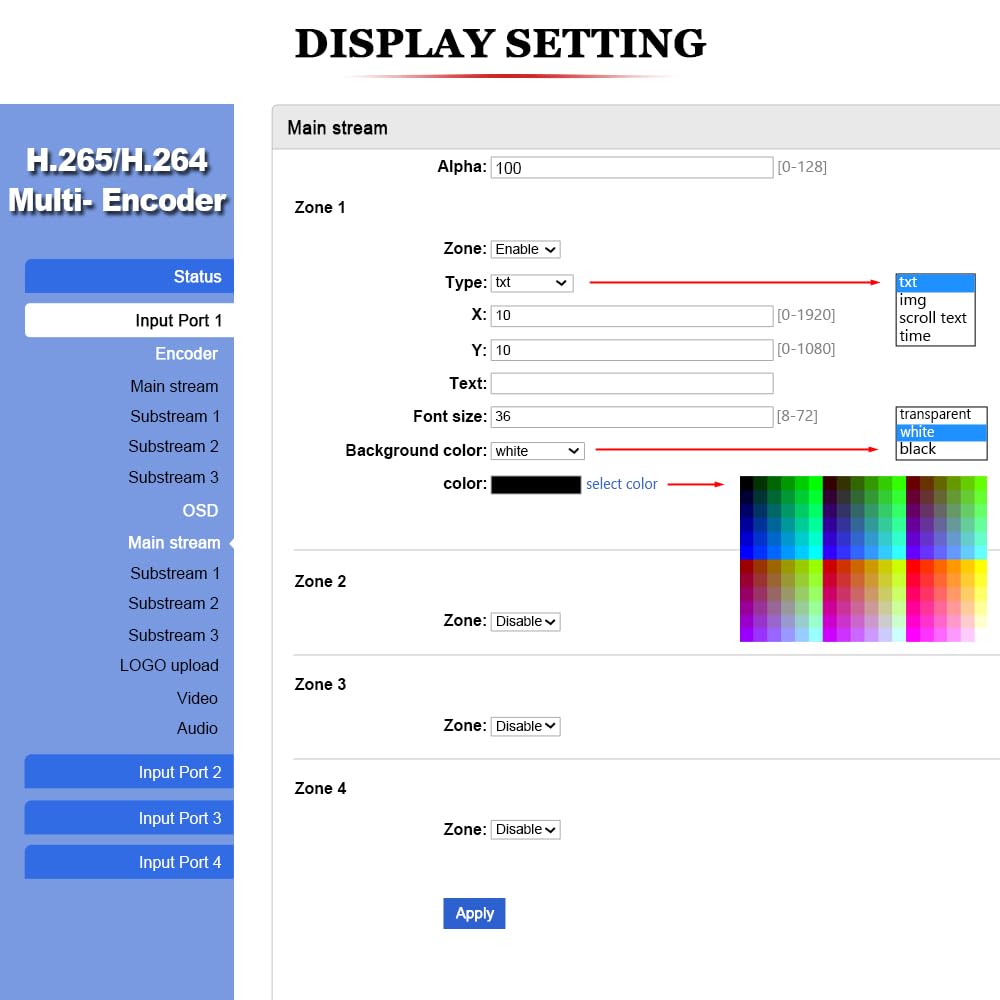1000x1000 pixels.
Task: Open the Zone 2 Disable dropdown
Action: (525, 621)
